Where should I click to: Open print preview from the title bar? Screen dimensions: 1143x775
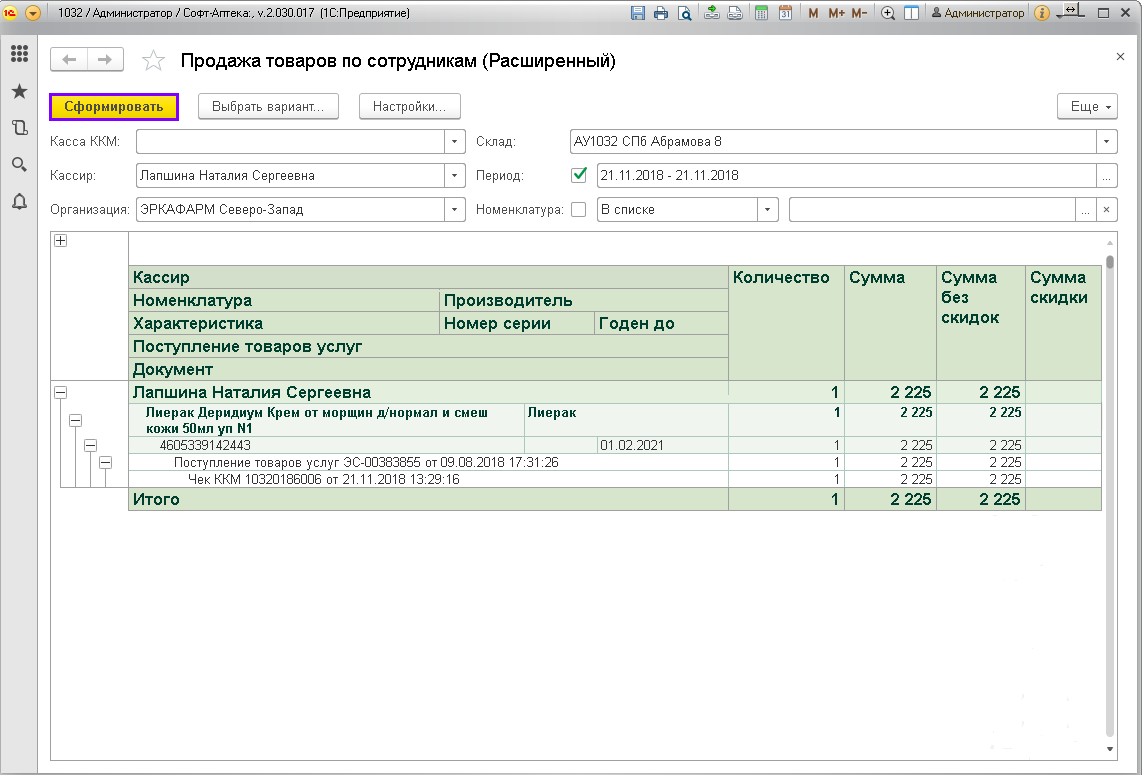click(x=684, y=13)
